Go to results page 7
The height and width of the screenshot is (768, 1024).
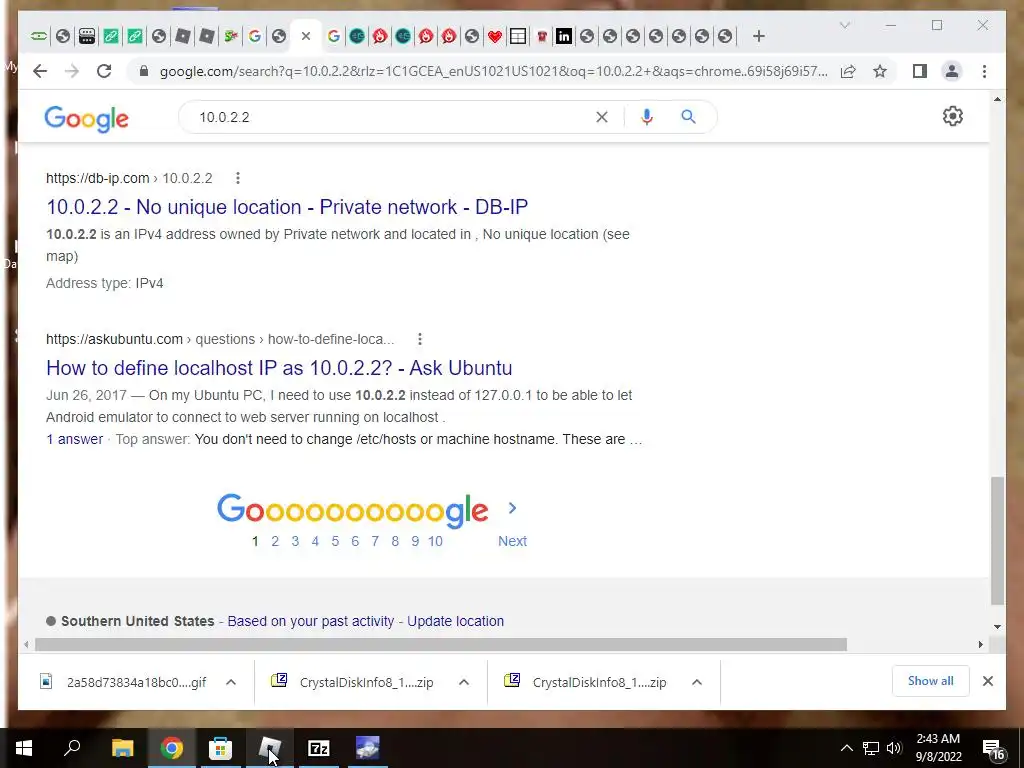375,541
